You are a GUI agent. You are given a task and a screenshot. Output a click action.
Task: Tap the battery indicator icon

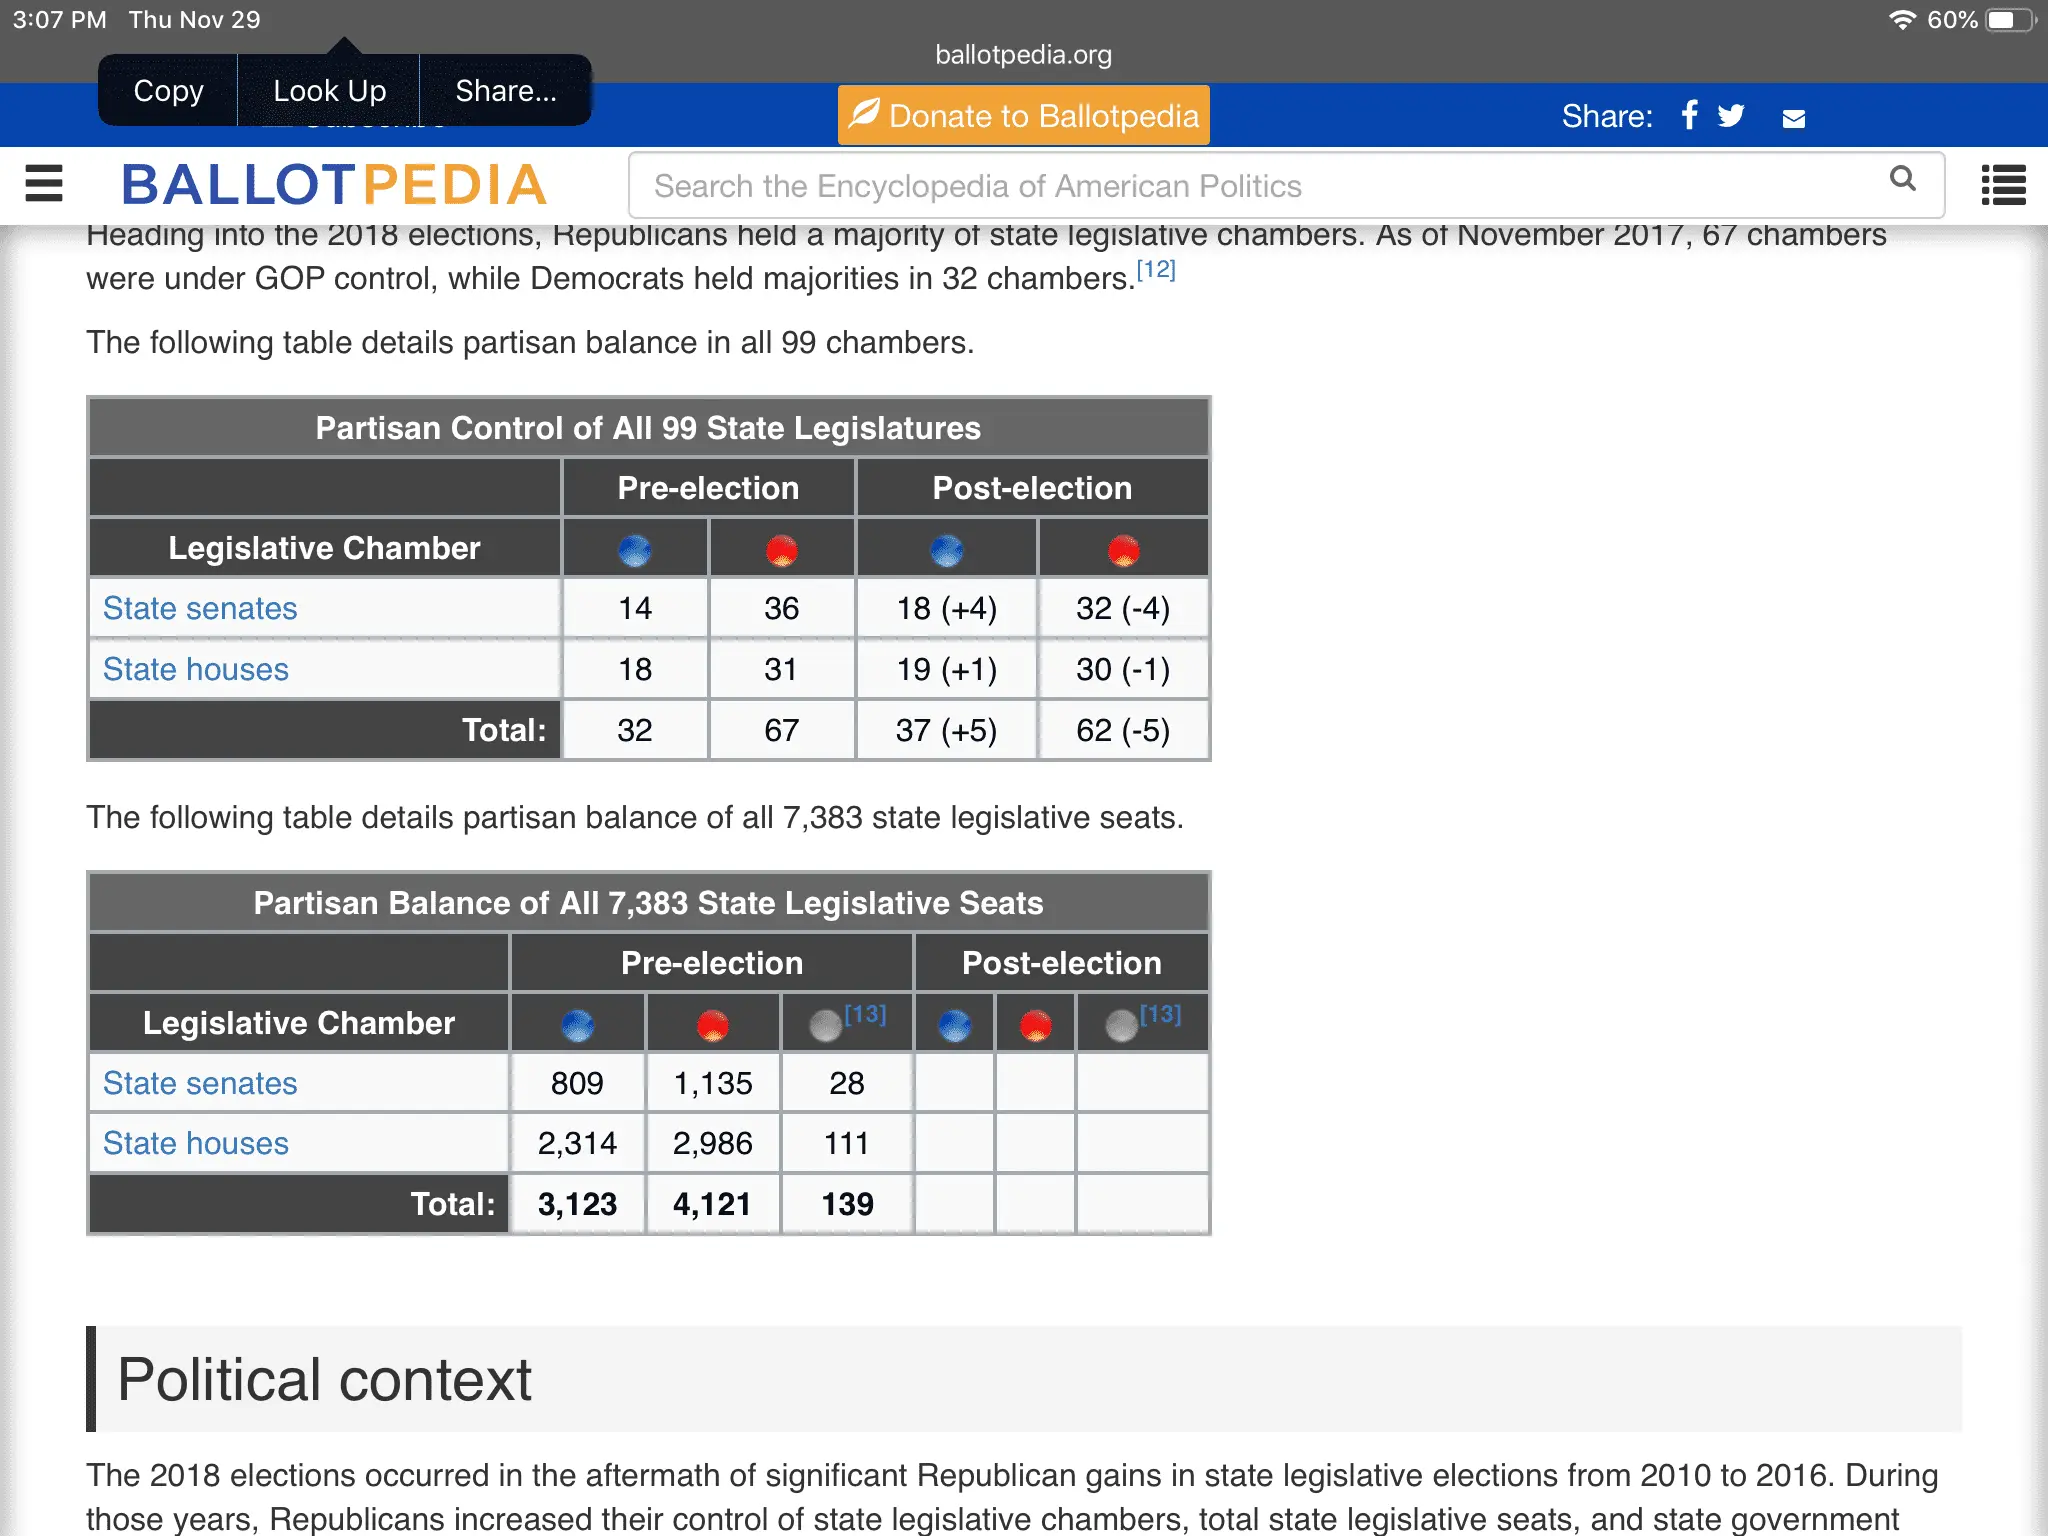pyautogui.click(x=2009, y=20)
